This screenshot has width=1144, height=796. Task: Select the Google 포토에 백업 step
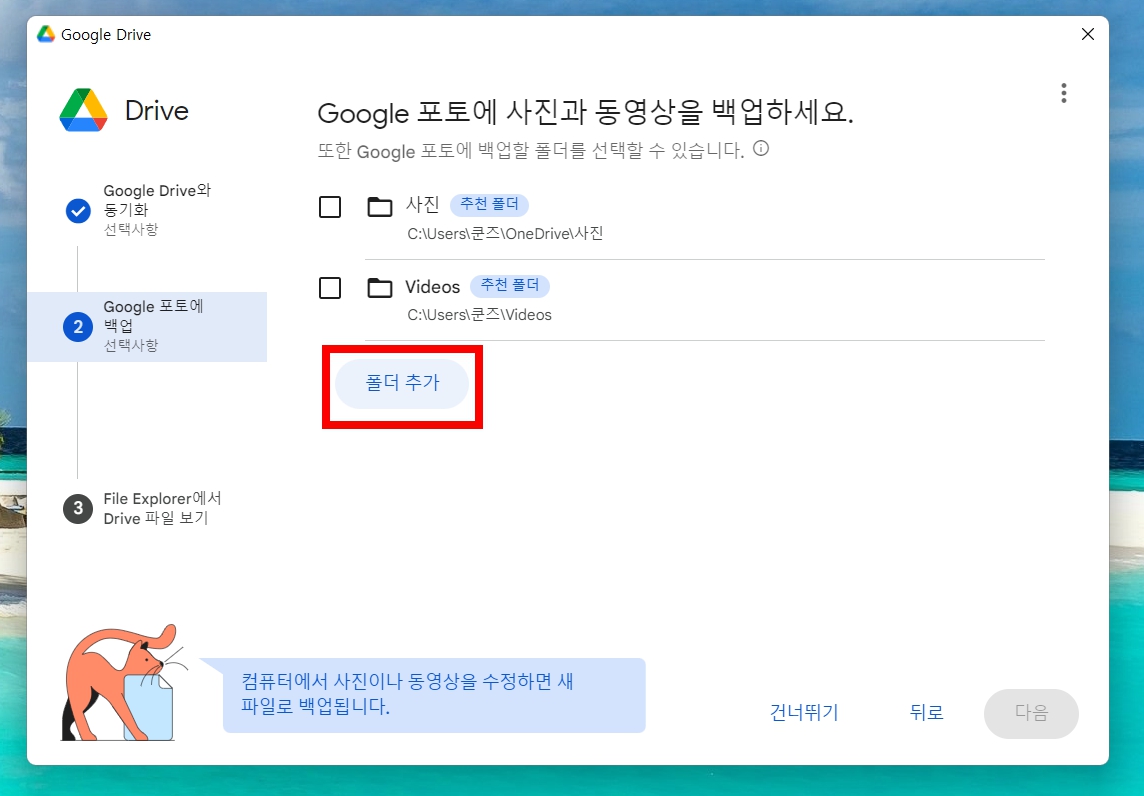147,326
